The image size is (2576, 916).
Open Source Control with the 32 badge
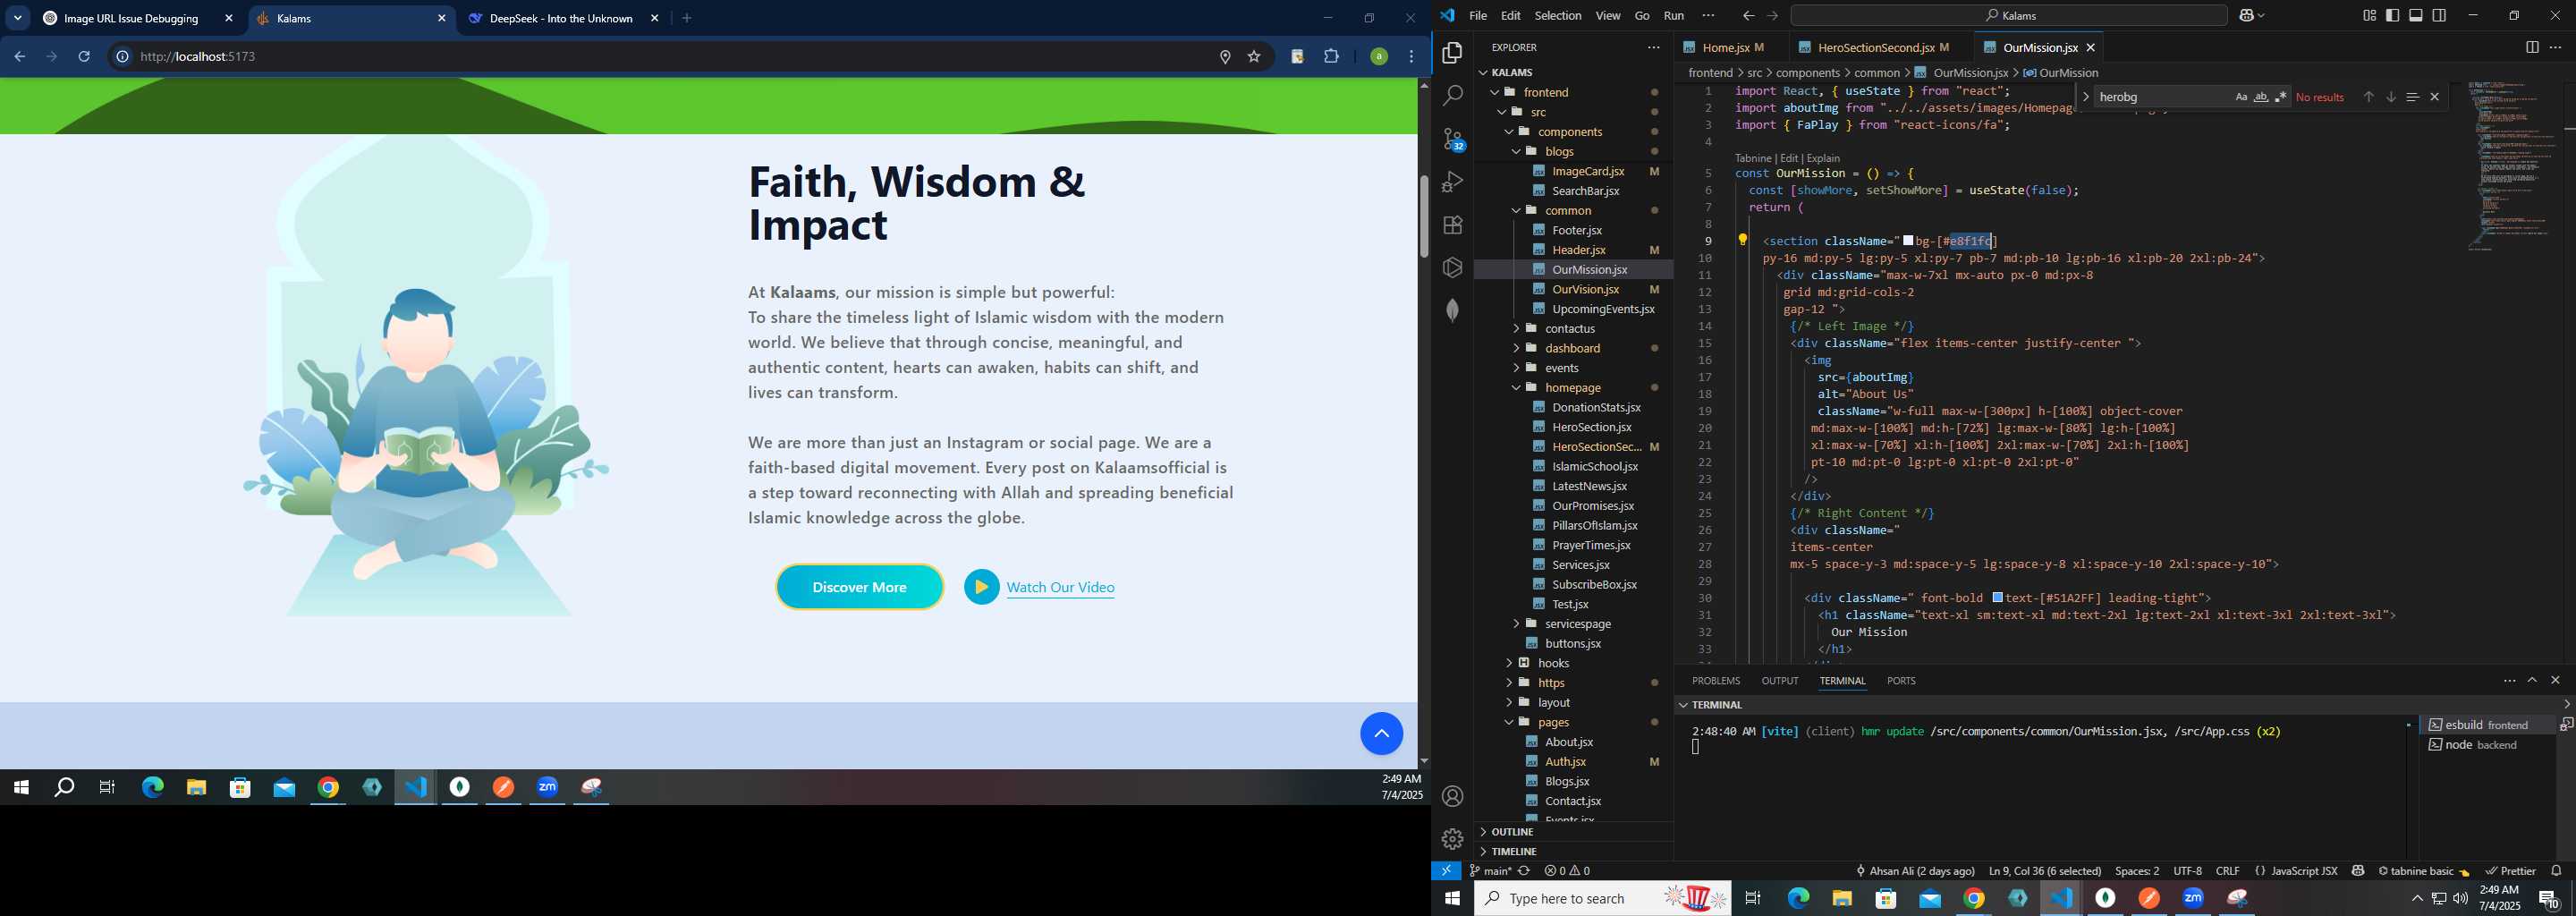tap(1452, 139)
